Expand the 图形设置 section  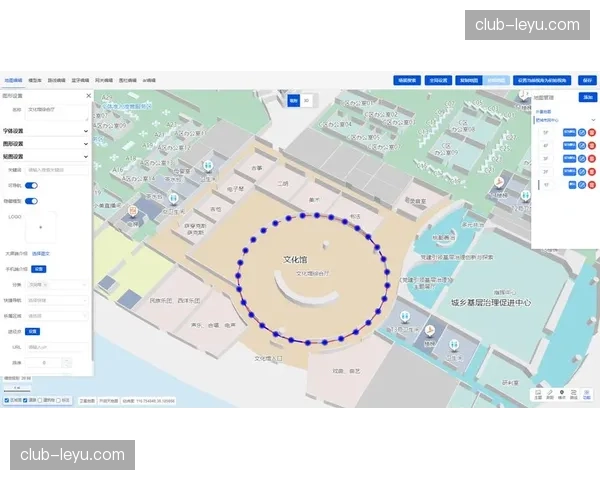pos(46,144)
